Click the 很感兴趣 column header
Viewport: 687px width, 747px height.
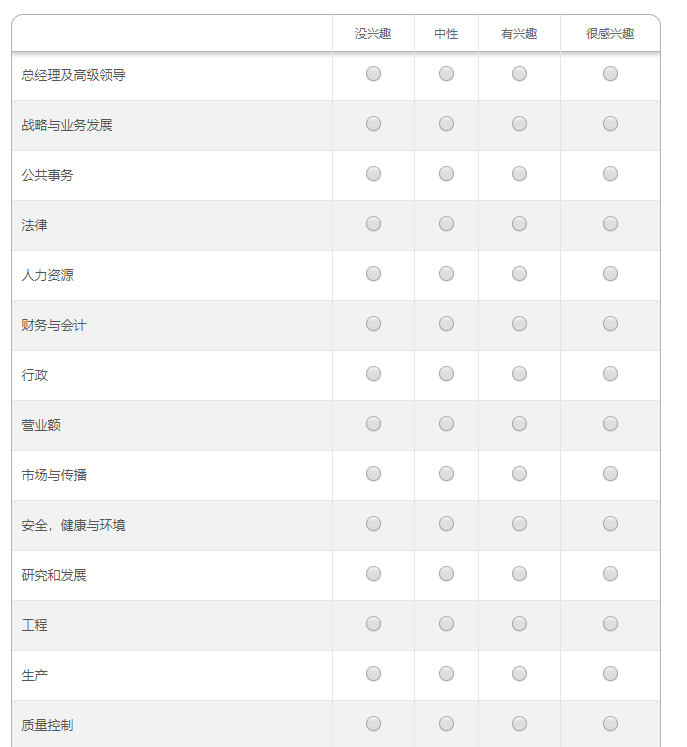click(x=610, y=34)
